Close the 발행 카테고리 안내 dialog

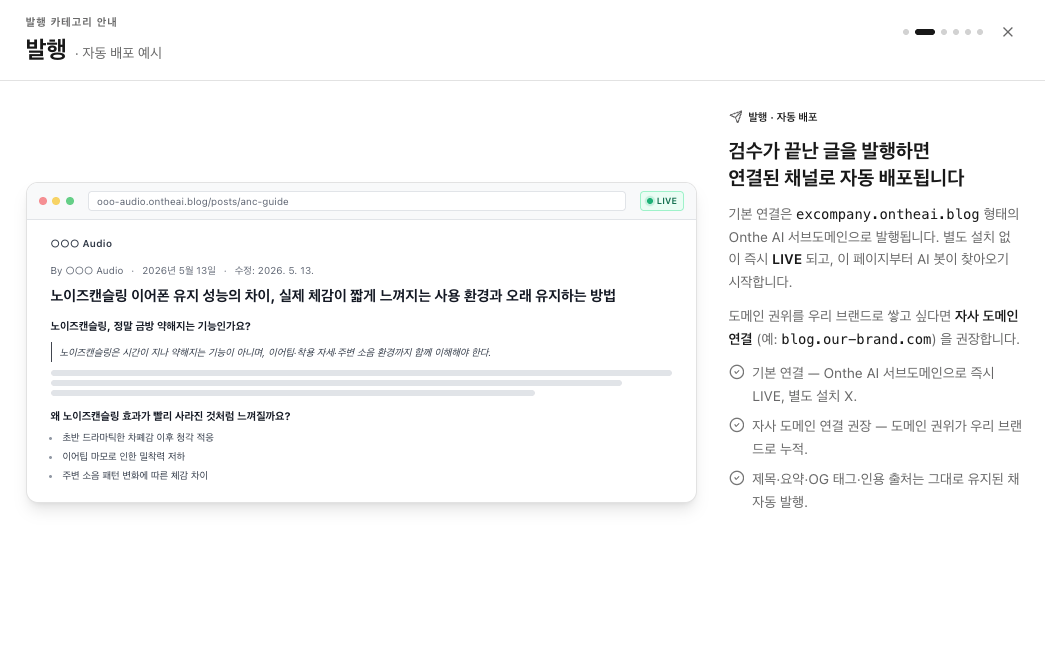point(1007,32)
